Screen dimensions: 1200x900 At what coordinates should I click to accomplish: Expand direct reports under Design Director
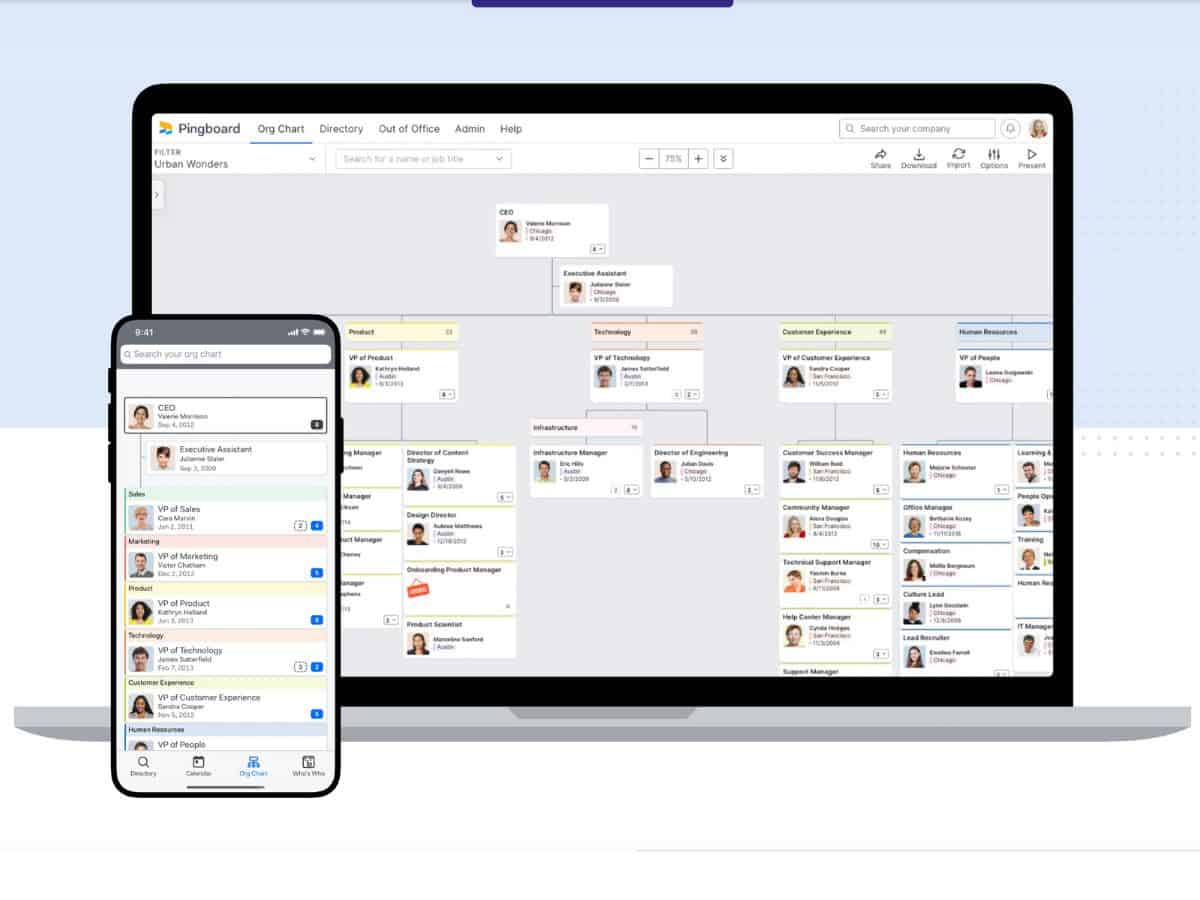click(504, 552)
